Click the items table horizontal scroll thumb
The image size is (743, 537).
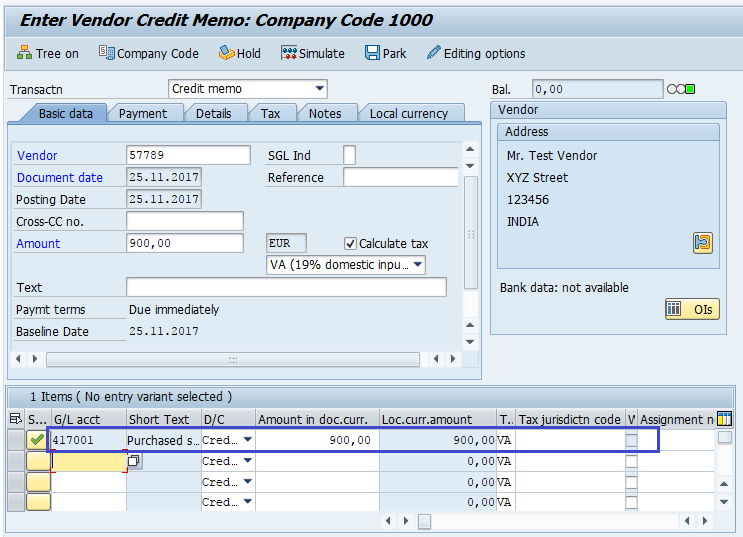pyautogui.click(x=425, y=521)
